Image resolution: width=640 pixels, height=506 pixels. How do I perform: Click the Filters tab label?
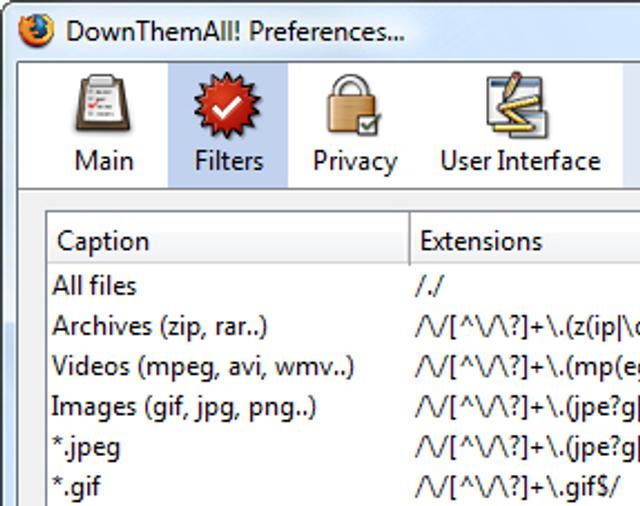pos(229,161)
